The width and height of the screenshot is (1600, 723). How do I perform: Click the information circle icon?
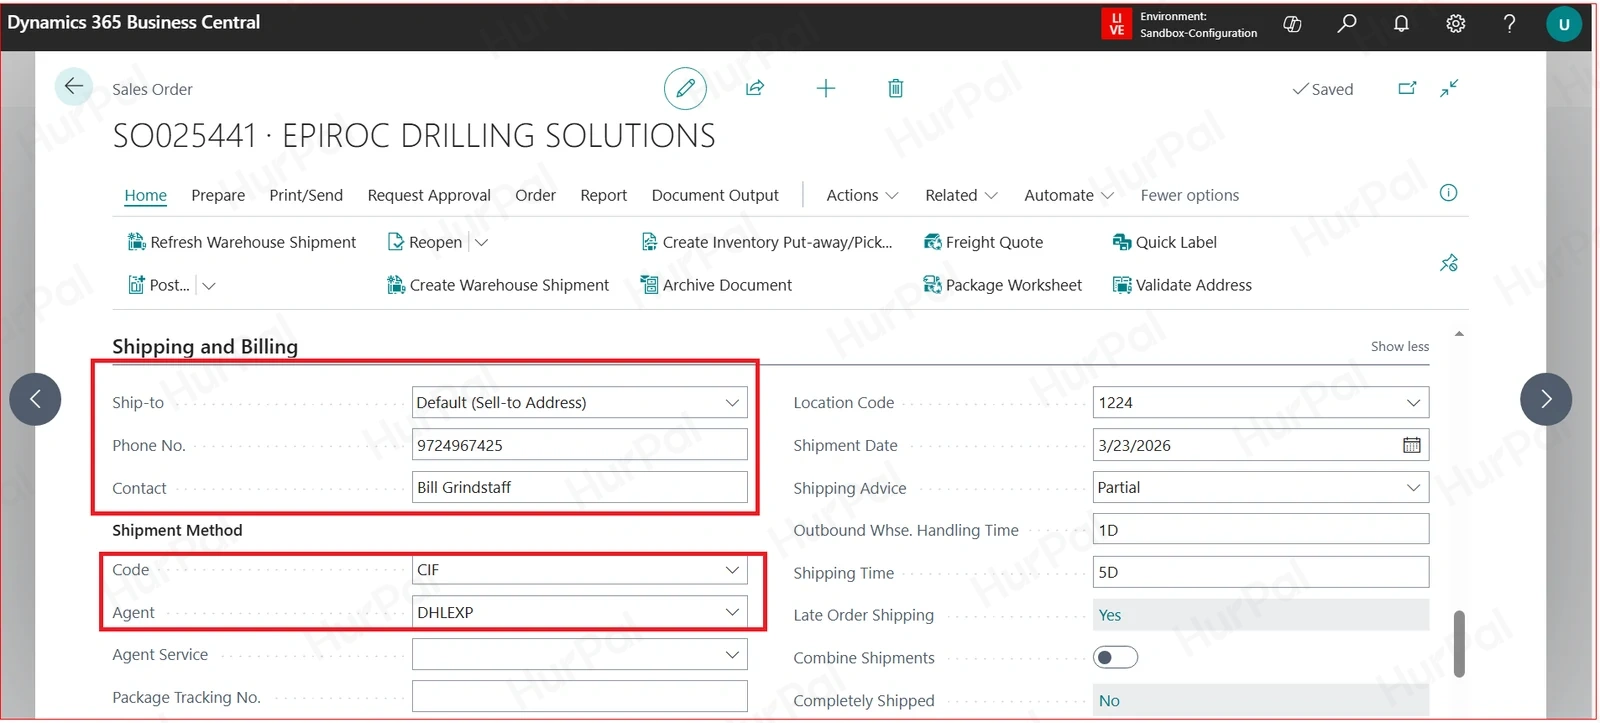pyautogui.click(x=1448, y=193)
